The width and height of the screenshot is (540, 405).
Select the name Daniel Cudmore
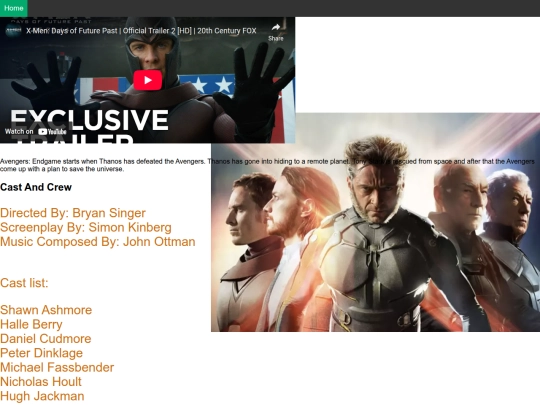[x=45, y=339]
